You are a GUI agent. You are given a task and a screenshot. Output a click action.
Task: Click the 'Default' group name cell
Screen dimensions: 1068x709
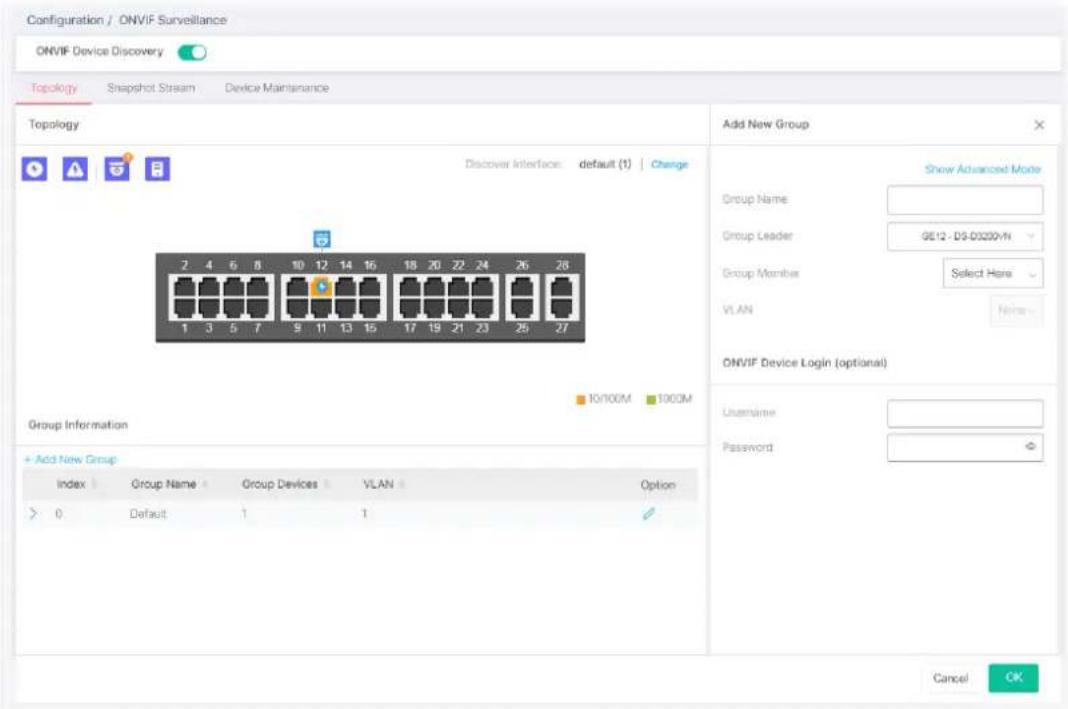pyautogui.click(x=148, y=514)
